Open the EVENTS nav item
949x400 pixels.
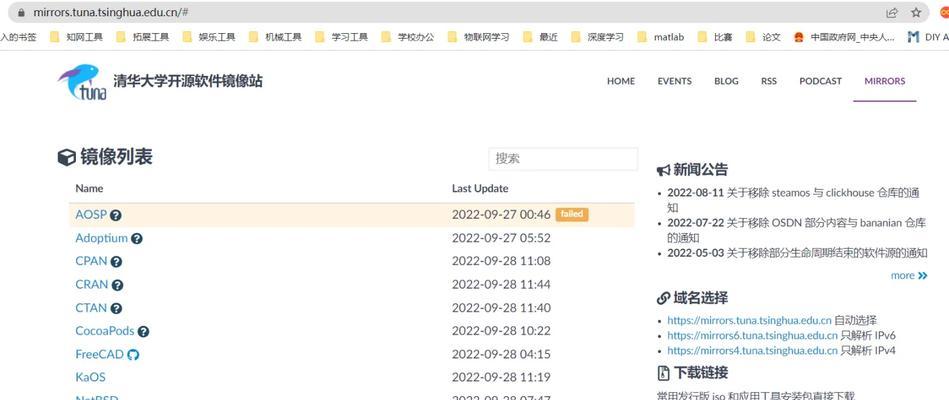pyautogui.click(x=674, y=81)
